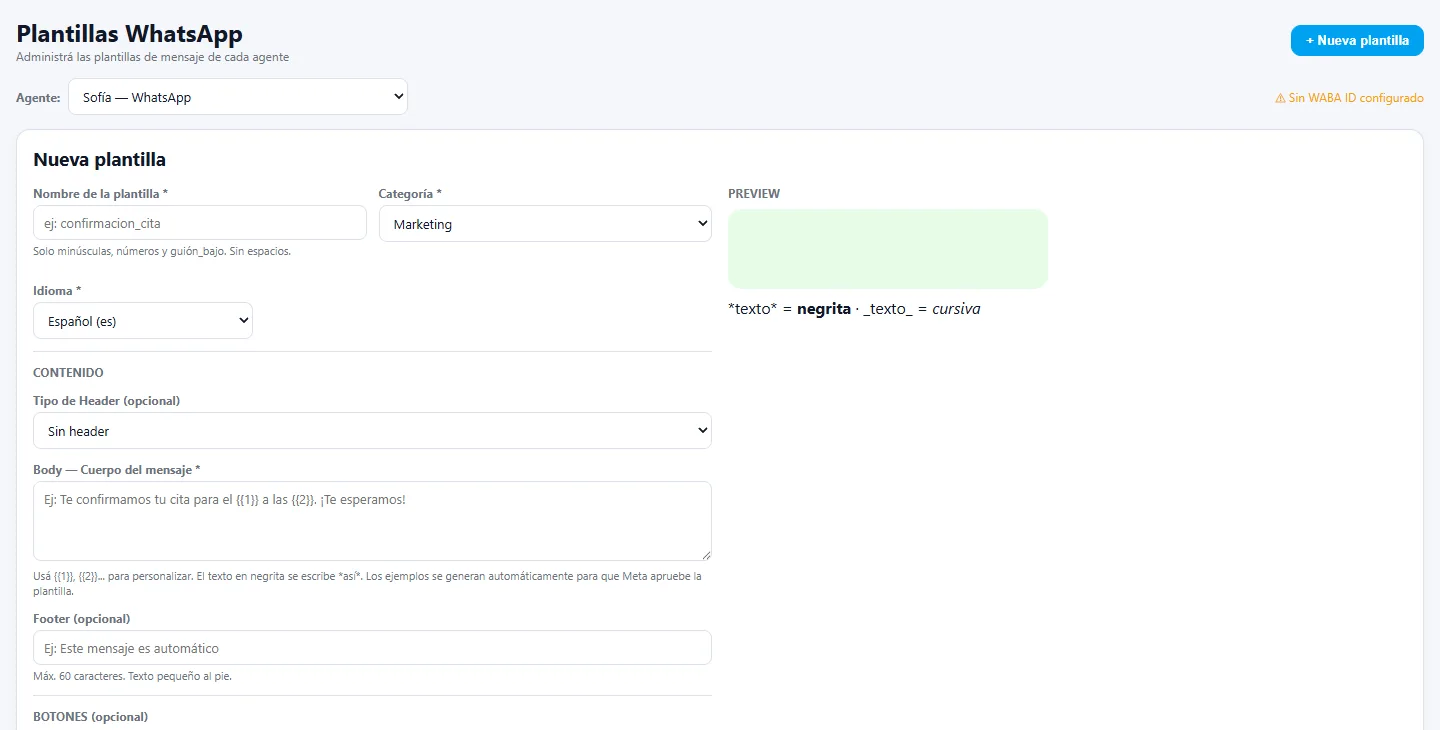Viewport: 1440px width, 730px height.
Task: Click the 'Footer (opcional)' label
Action: (x=82, y=618)
